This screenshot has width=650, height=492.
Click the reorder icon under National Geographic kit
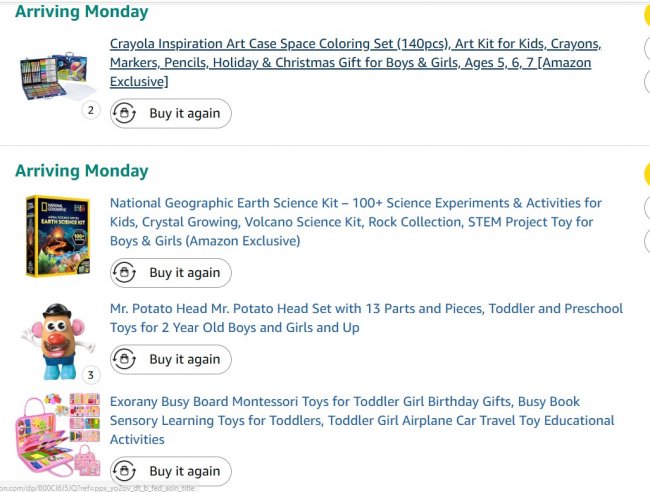point(125,273)
